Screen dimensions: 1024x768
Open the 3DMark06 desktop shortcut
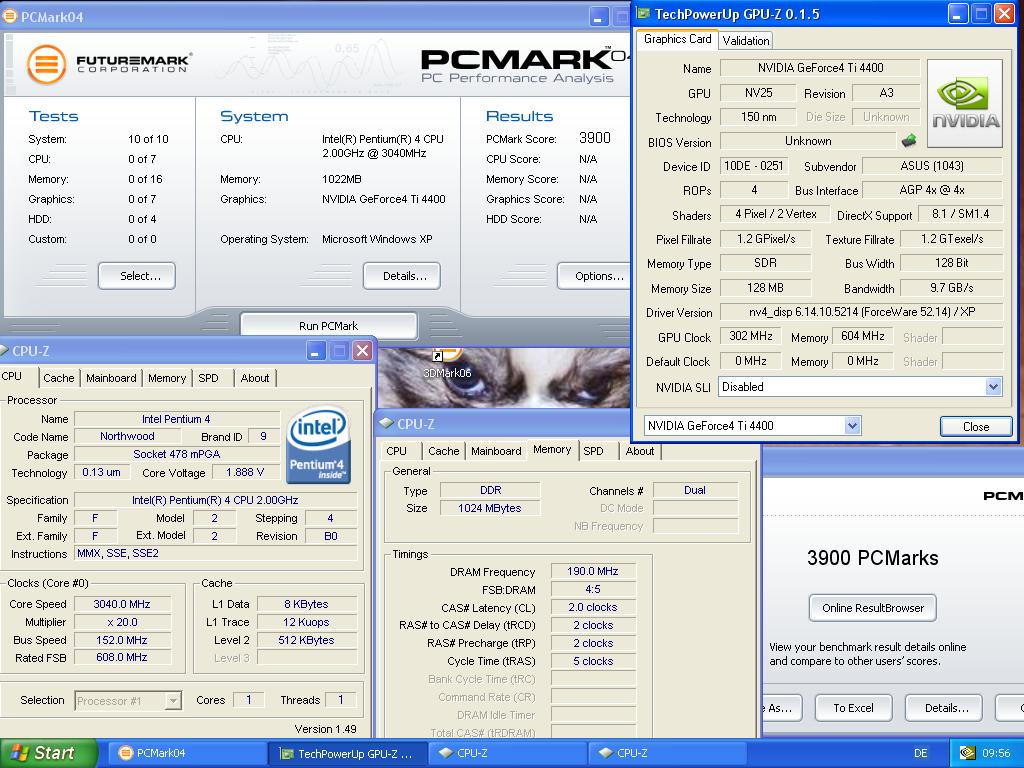click(x=447, y=362)
